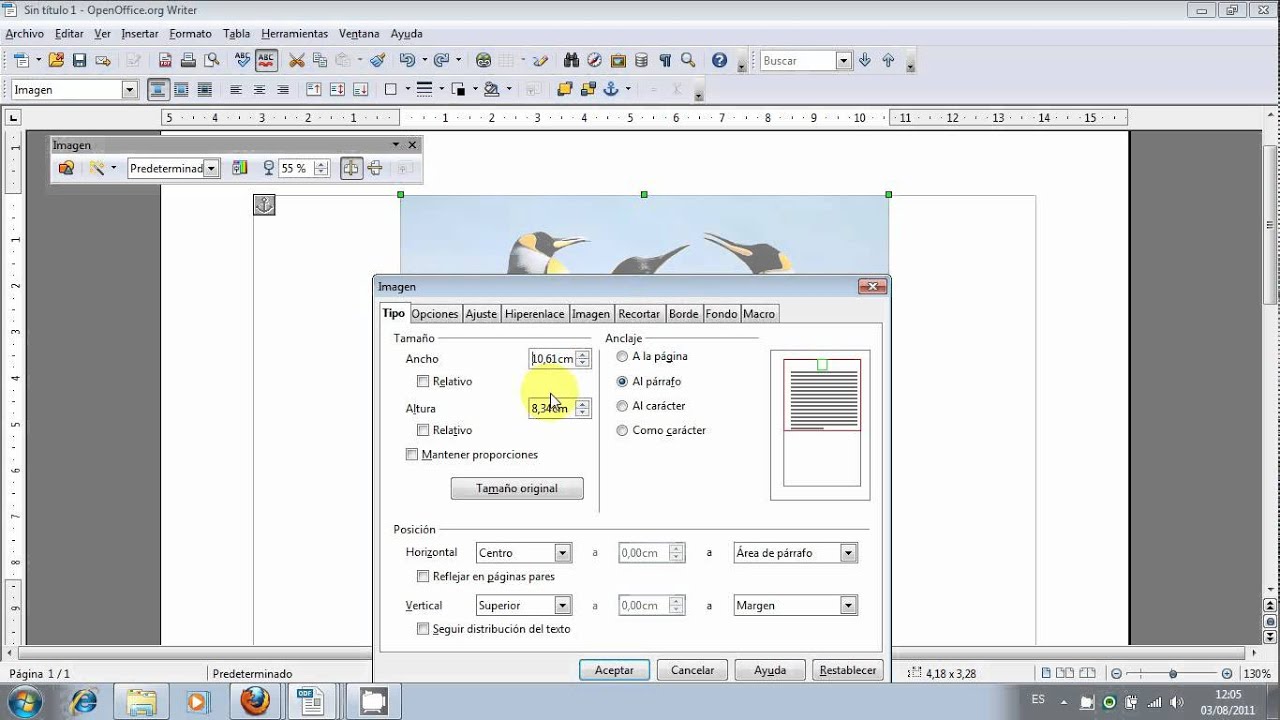Image resolution: width=1280 pixels, height=720 pixels.
Task: Click Find Next down arrow icon
Action: point(865,61)
